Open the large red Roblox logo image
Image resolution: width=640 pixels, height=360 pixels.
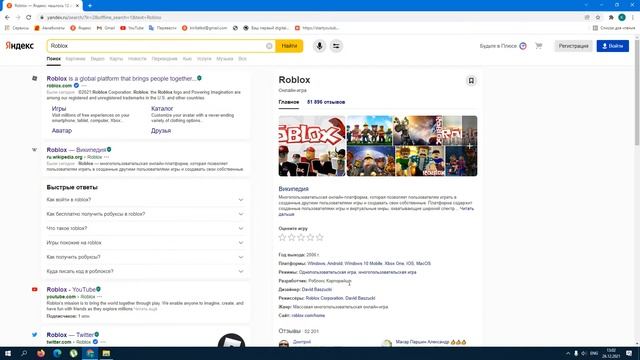coord(312,146)
